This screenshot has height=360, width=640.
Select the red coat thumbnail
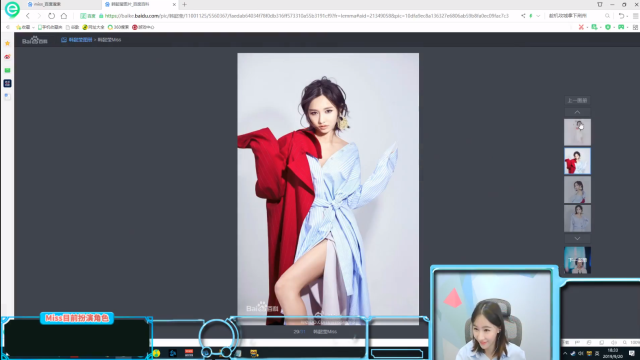(x=577, y=161)
